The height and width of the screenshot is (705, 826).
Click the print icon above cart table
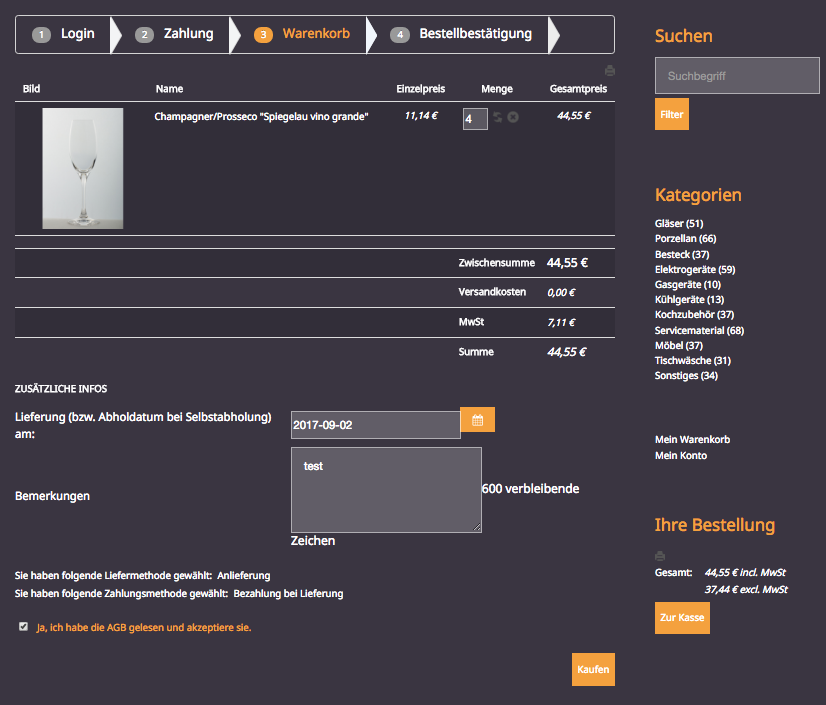(609, 71)
